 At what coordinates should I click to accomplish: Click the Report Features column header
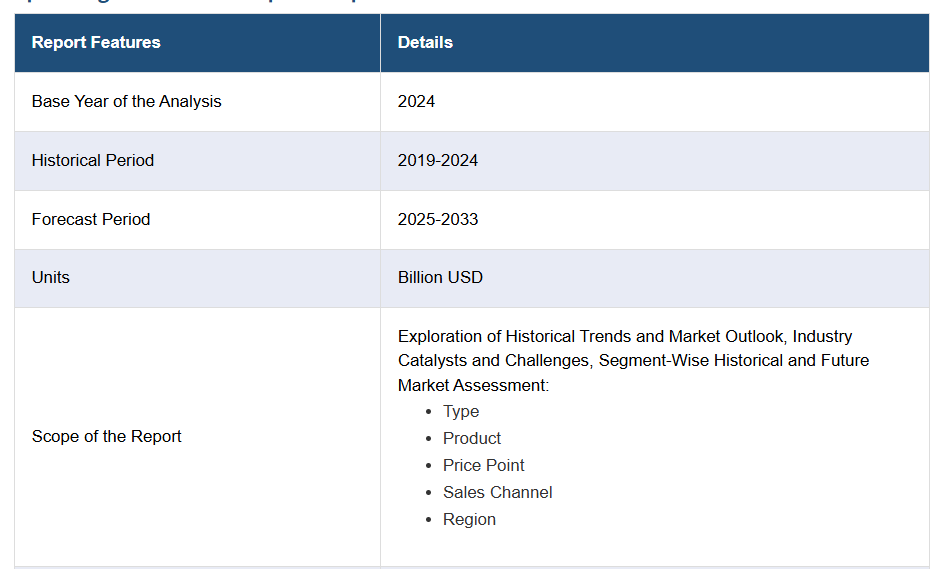point(96,42)
